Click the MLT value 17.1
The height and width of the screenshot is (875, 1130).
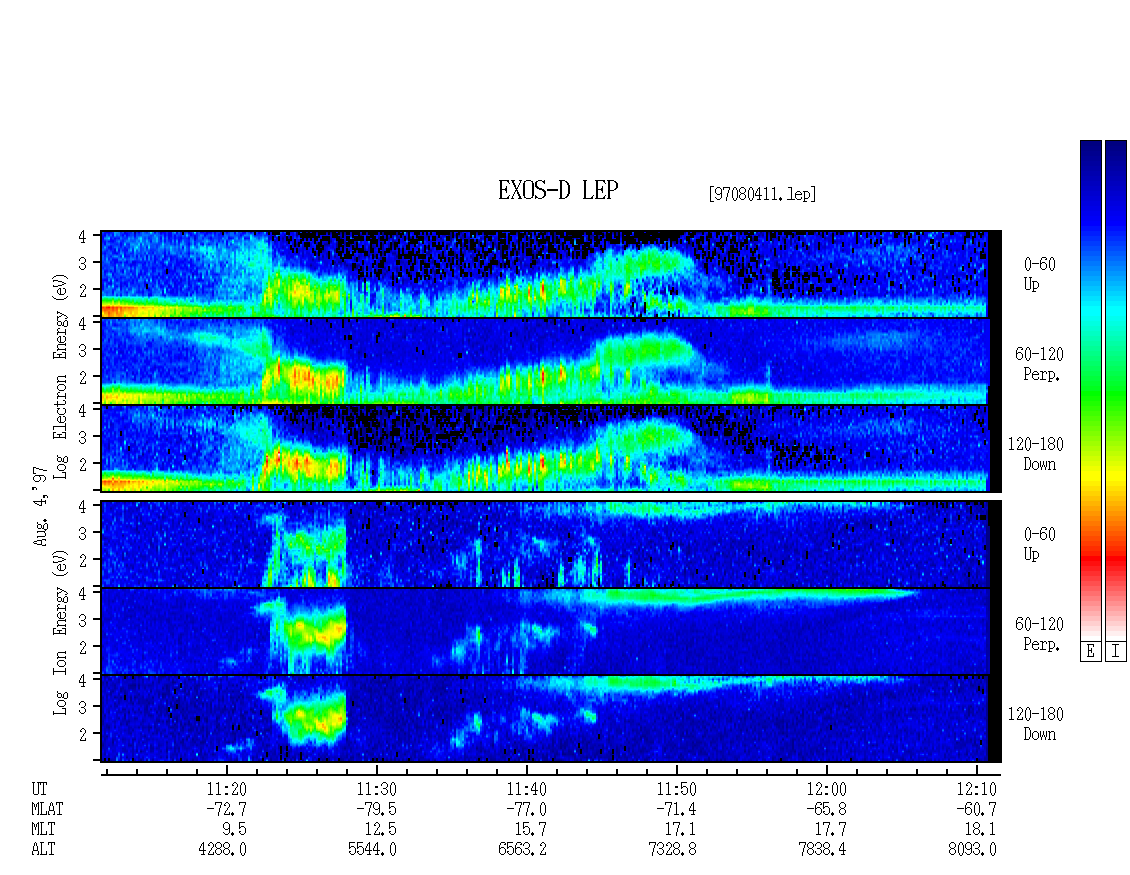coord(680,830)
